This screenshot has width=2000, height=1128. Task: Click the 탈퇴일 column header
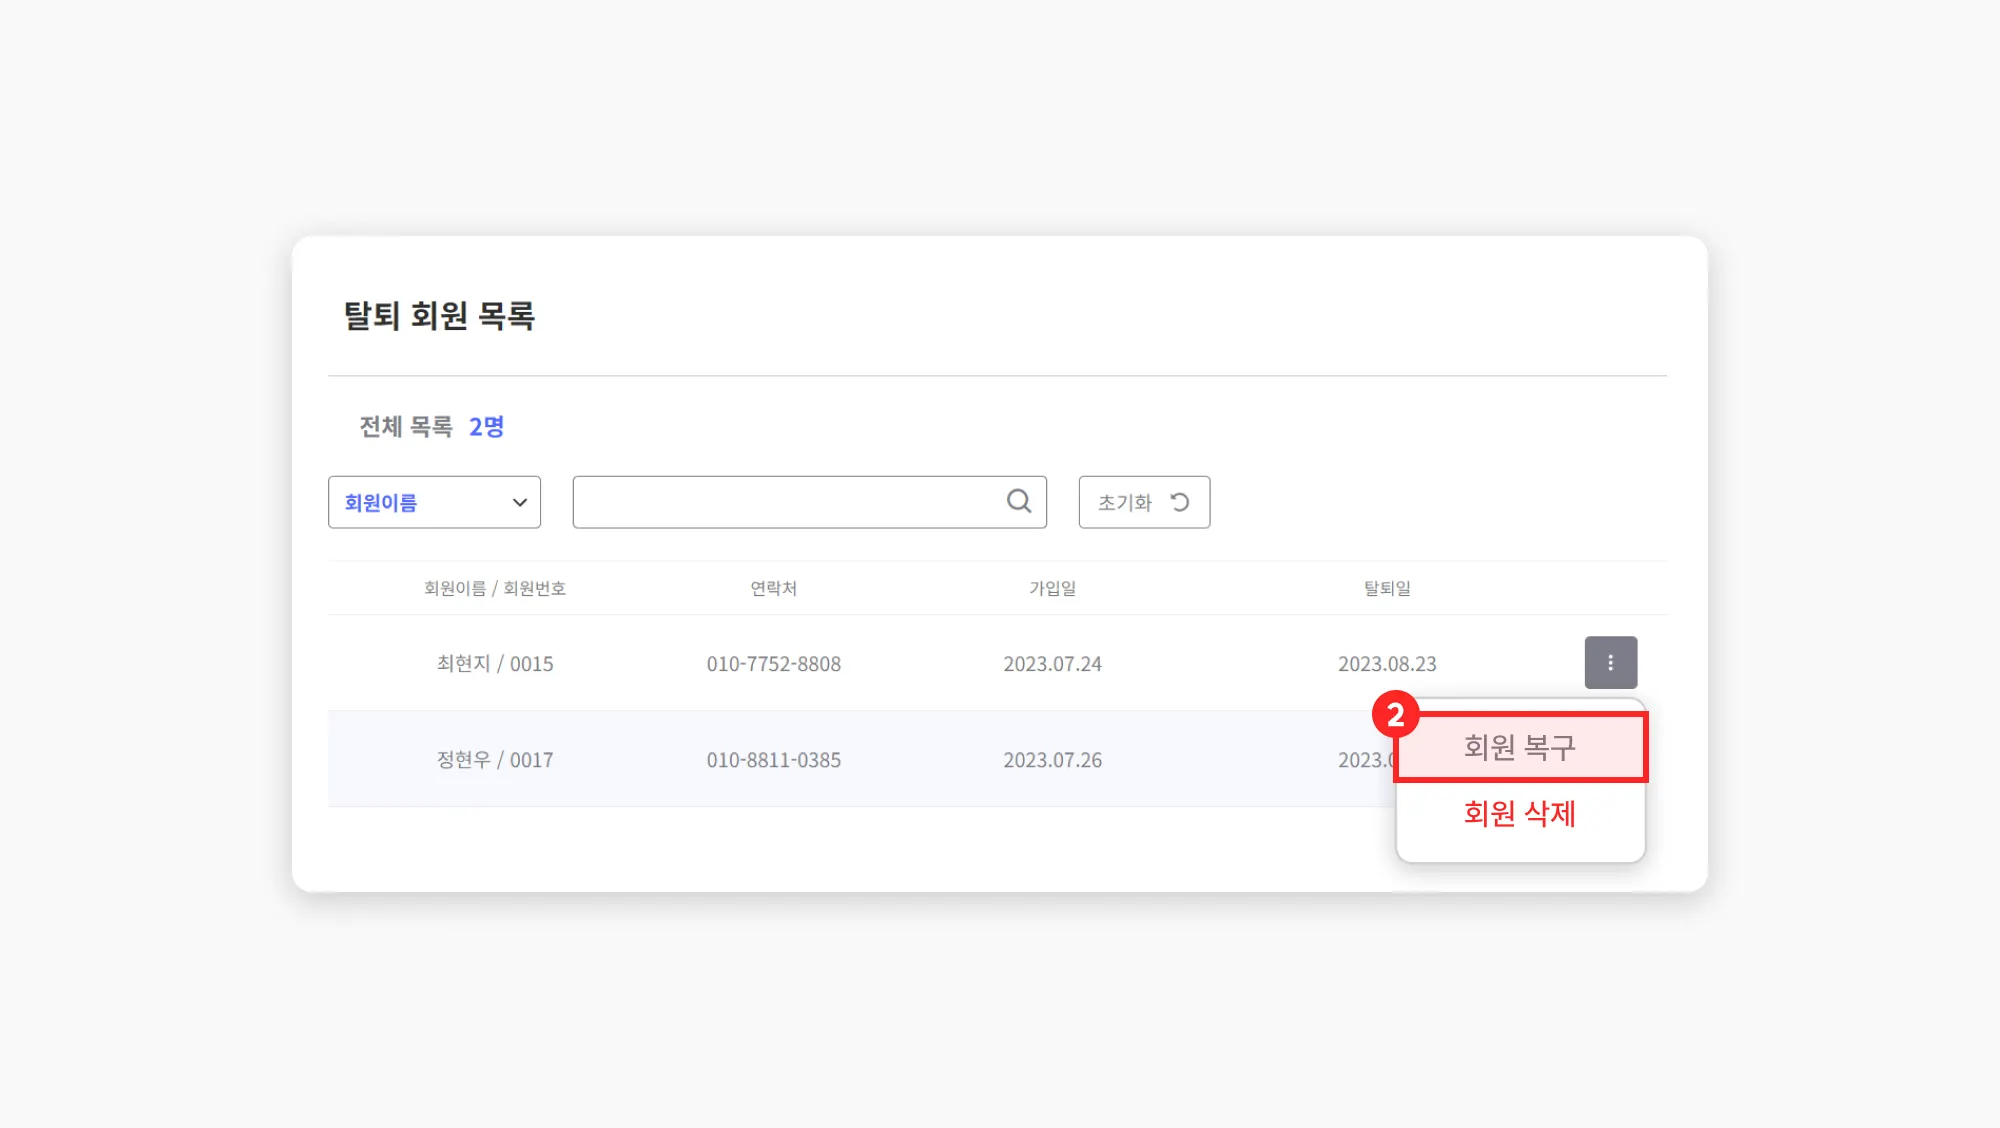1386,588
